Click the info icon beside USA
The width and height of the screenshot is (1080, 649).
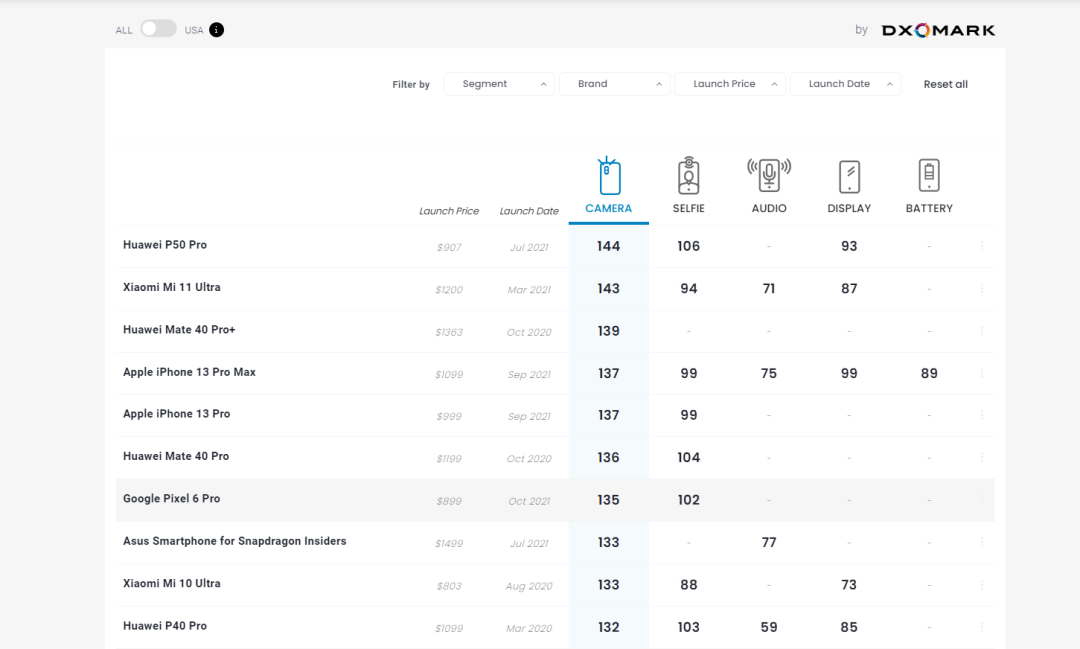pyautogui.click(x=217, y=30)
